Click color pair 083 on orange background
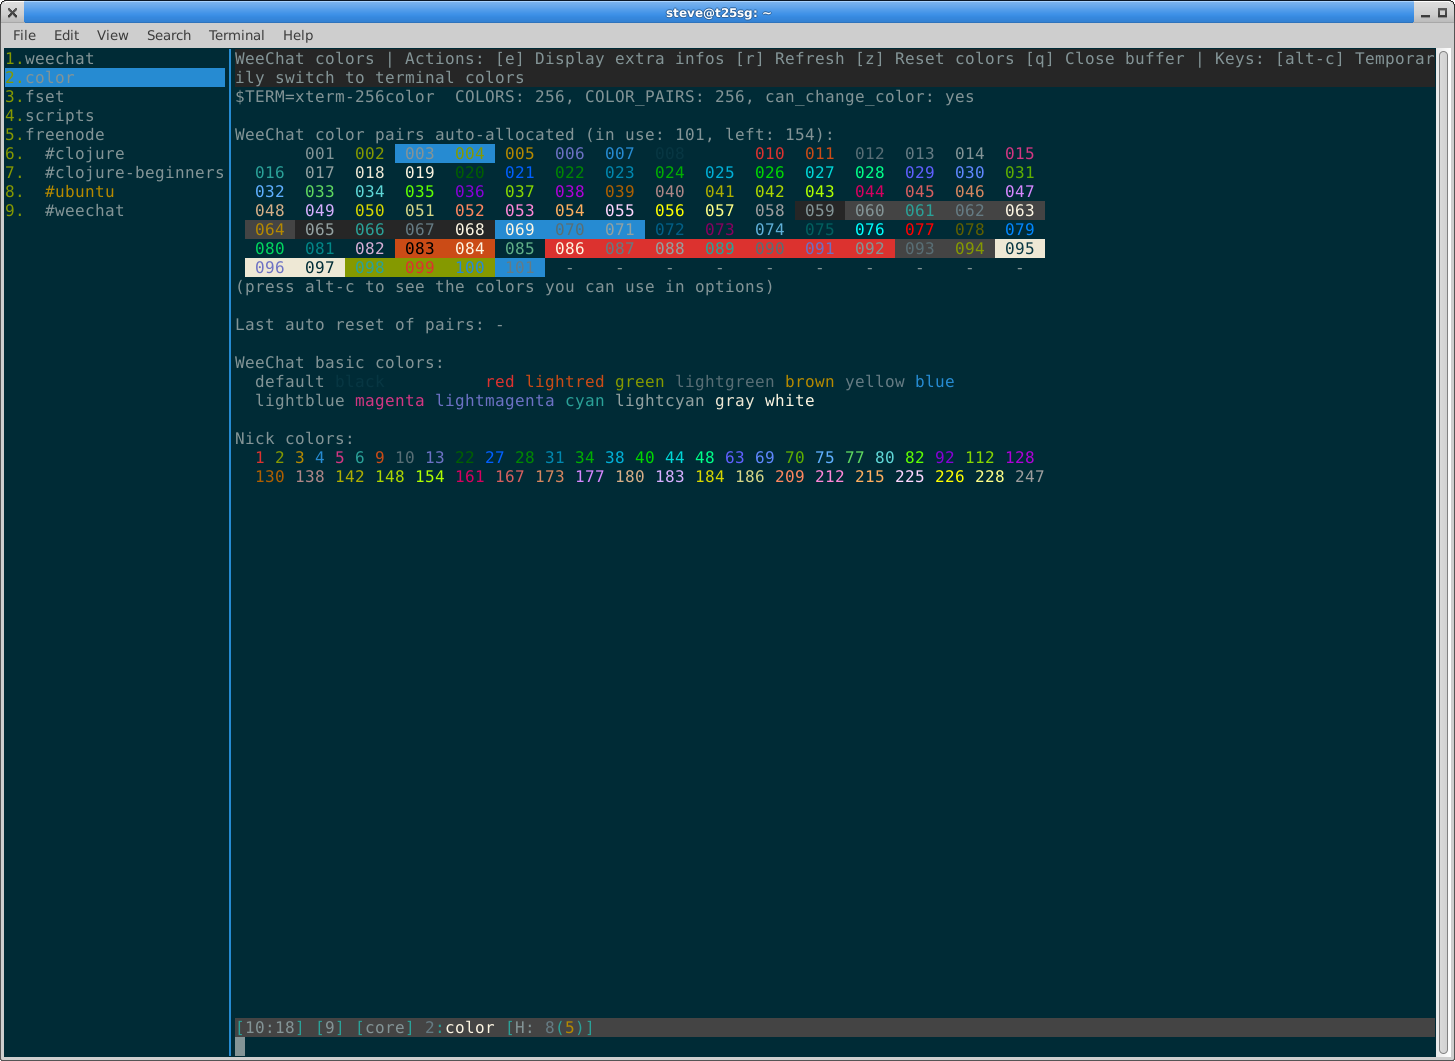Image resolution: width=1455 pixels, height=1061 pixels. point(420,249)
